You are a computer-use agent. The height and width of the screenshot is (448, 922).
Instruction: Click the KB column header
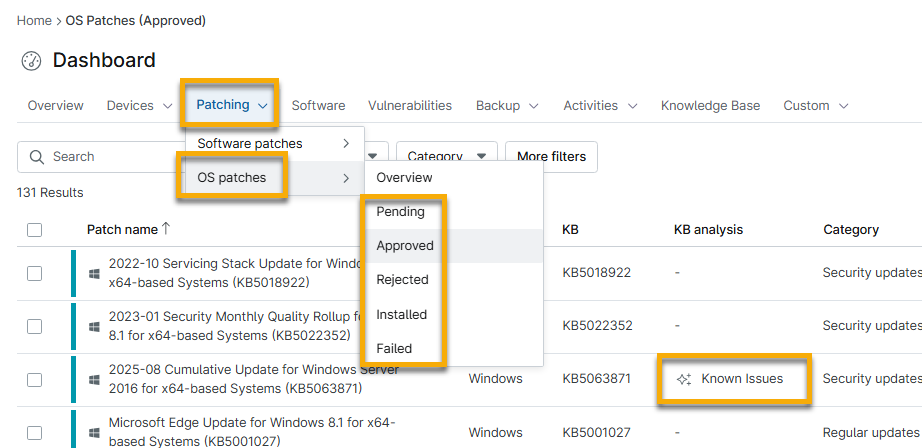[570, 229]
